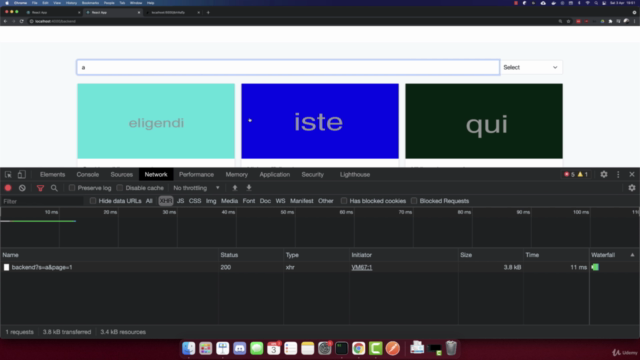Click the dark green qui product image
Screen dimensions: 640x360
(484, 121)
